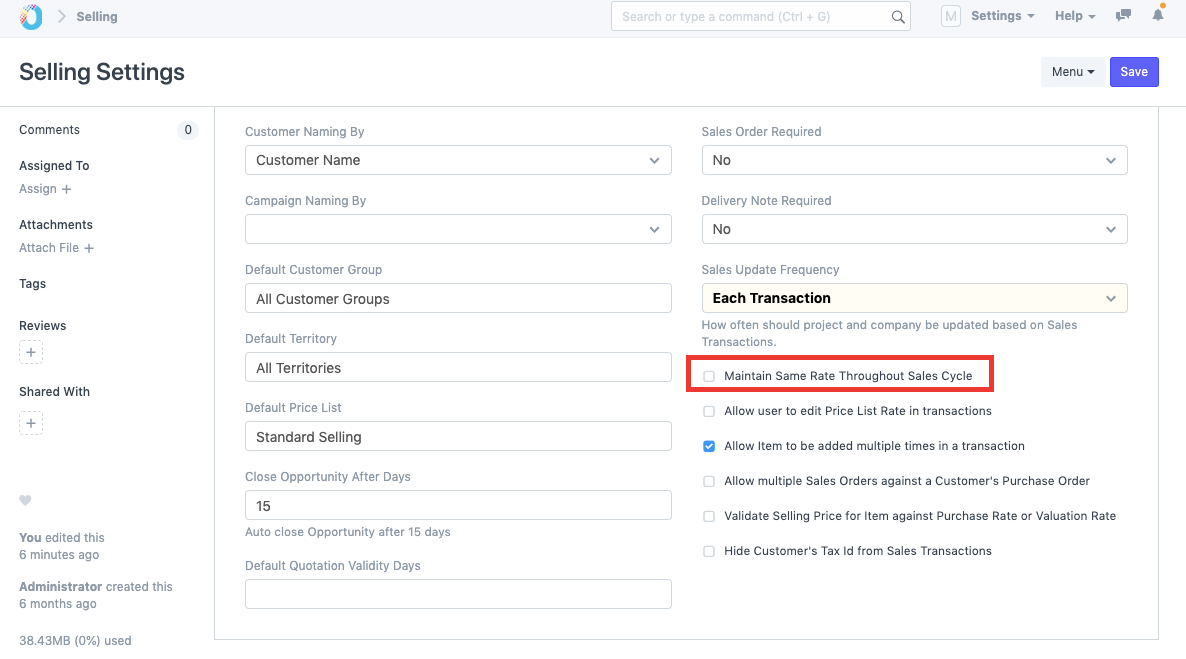
Task: Click 'Administrator created this' text
Action: point(95,587)
